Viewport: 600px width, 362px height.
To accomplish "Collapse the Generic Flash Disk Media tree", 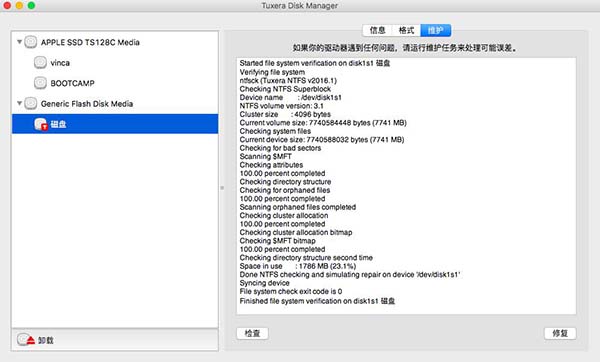I will 19,103.
